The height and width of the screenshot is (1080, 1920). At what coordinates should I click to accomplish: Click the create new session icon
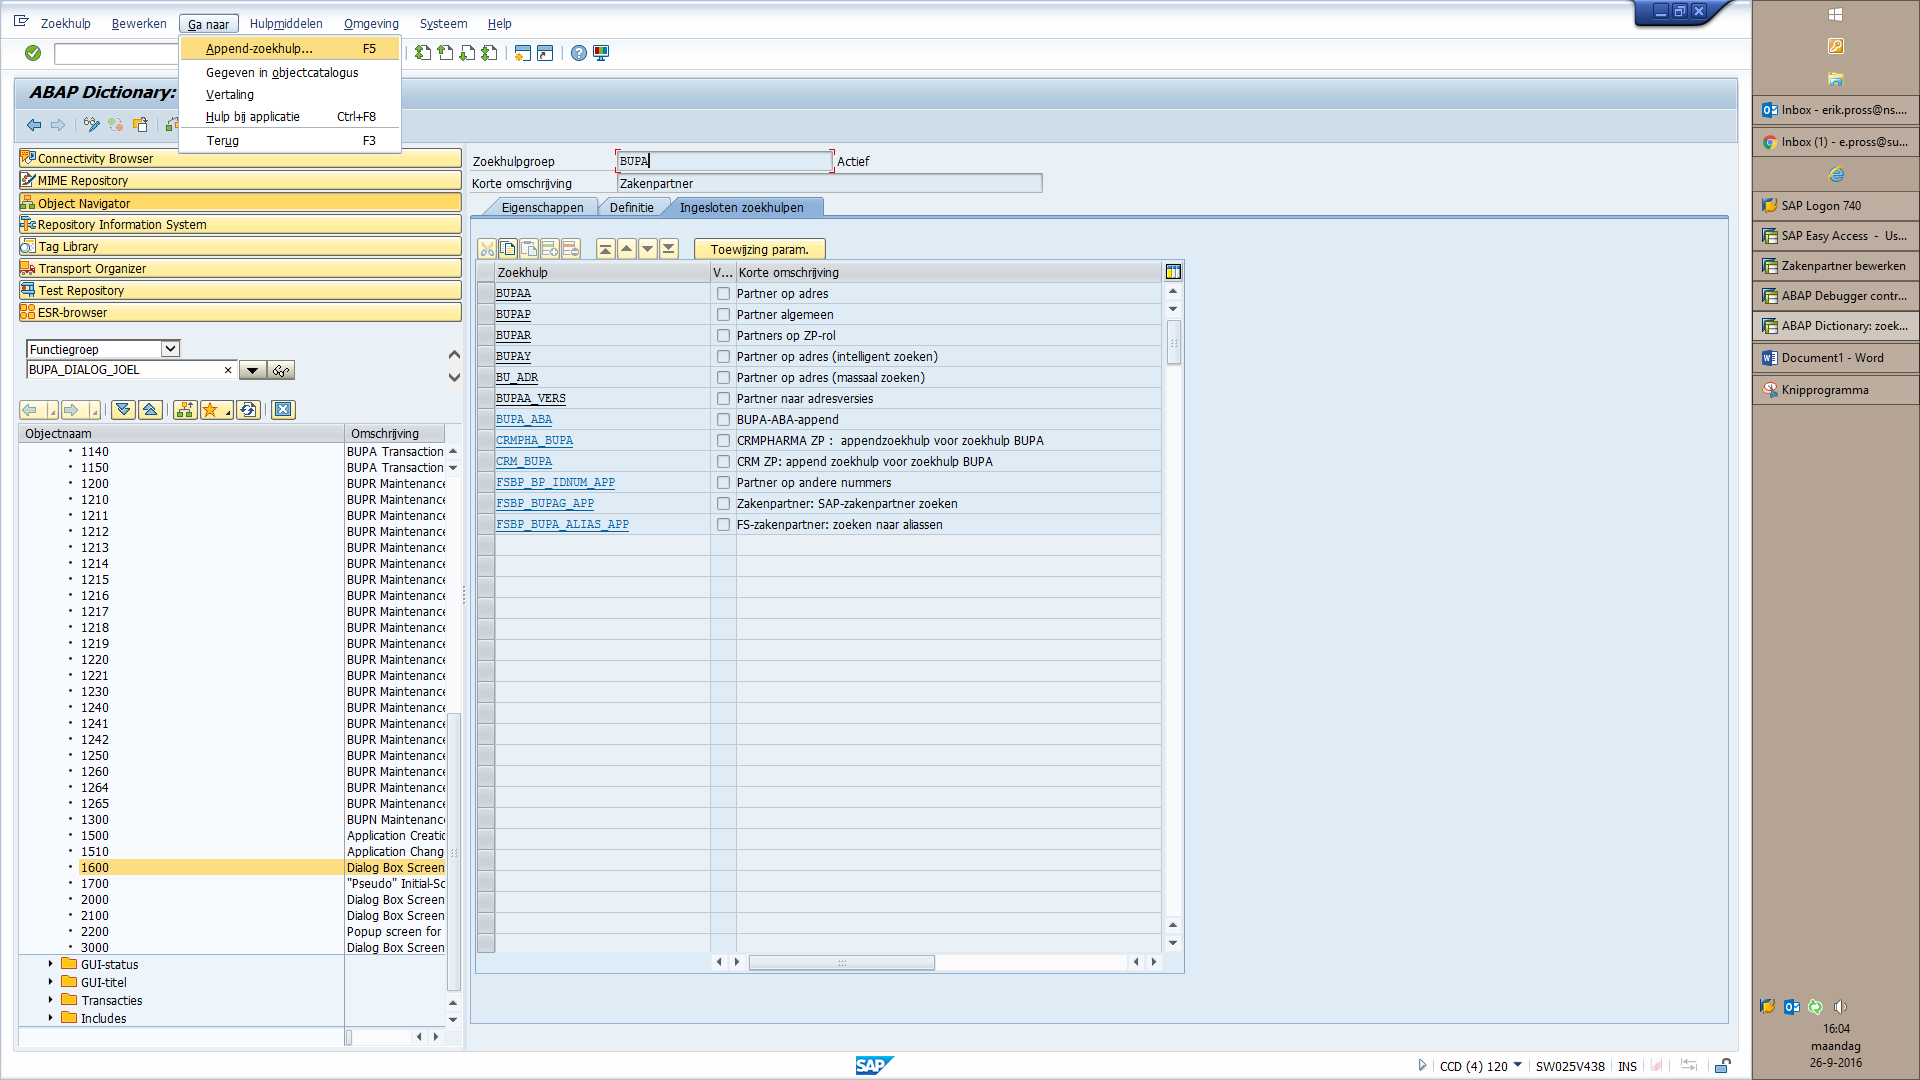[522, 53]
